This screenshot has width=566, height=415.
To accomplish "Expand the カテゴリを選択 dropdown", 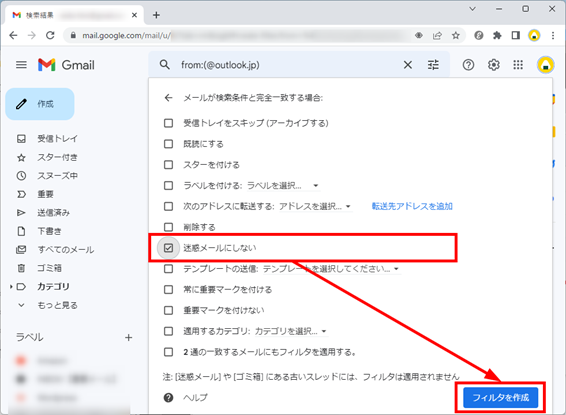I will 291,331.
